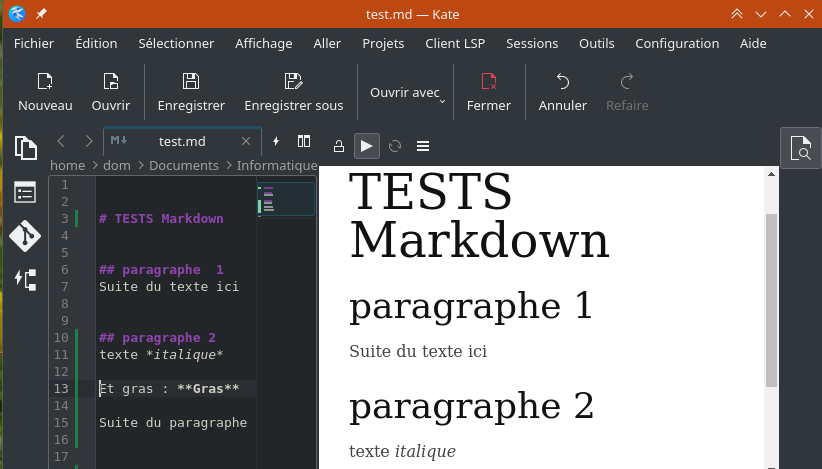Click the quick open lightning icon
822x469 pixels.
point(276,141)
